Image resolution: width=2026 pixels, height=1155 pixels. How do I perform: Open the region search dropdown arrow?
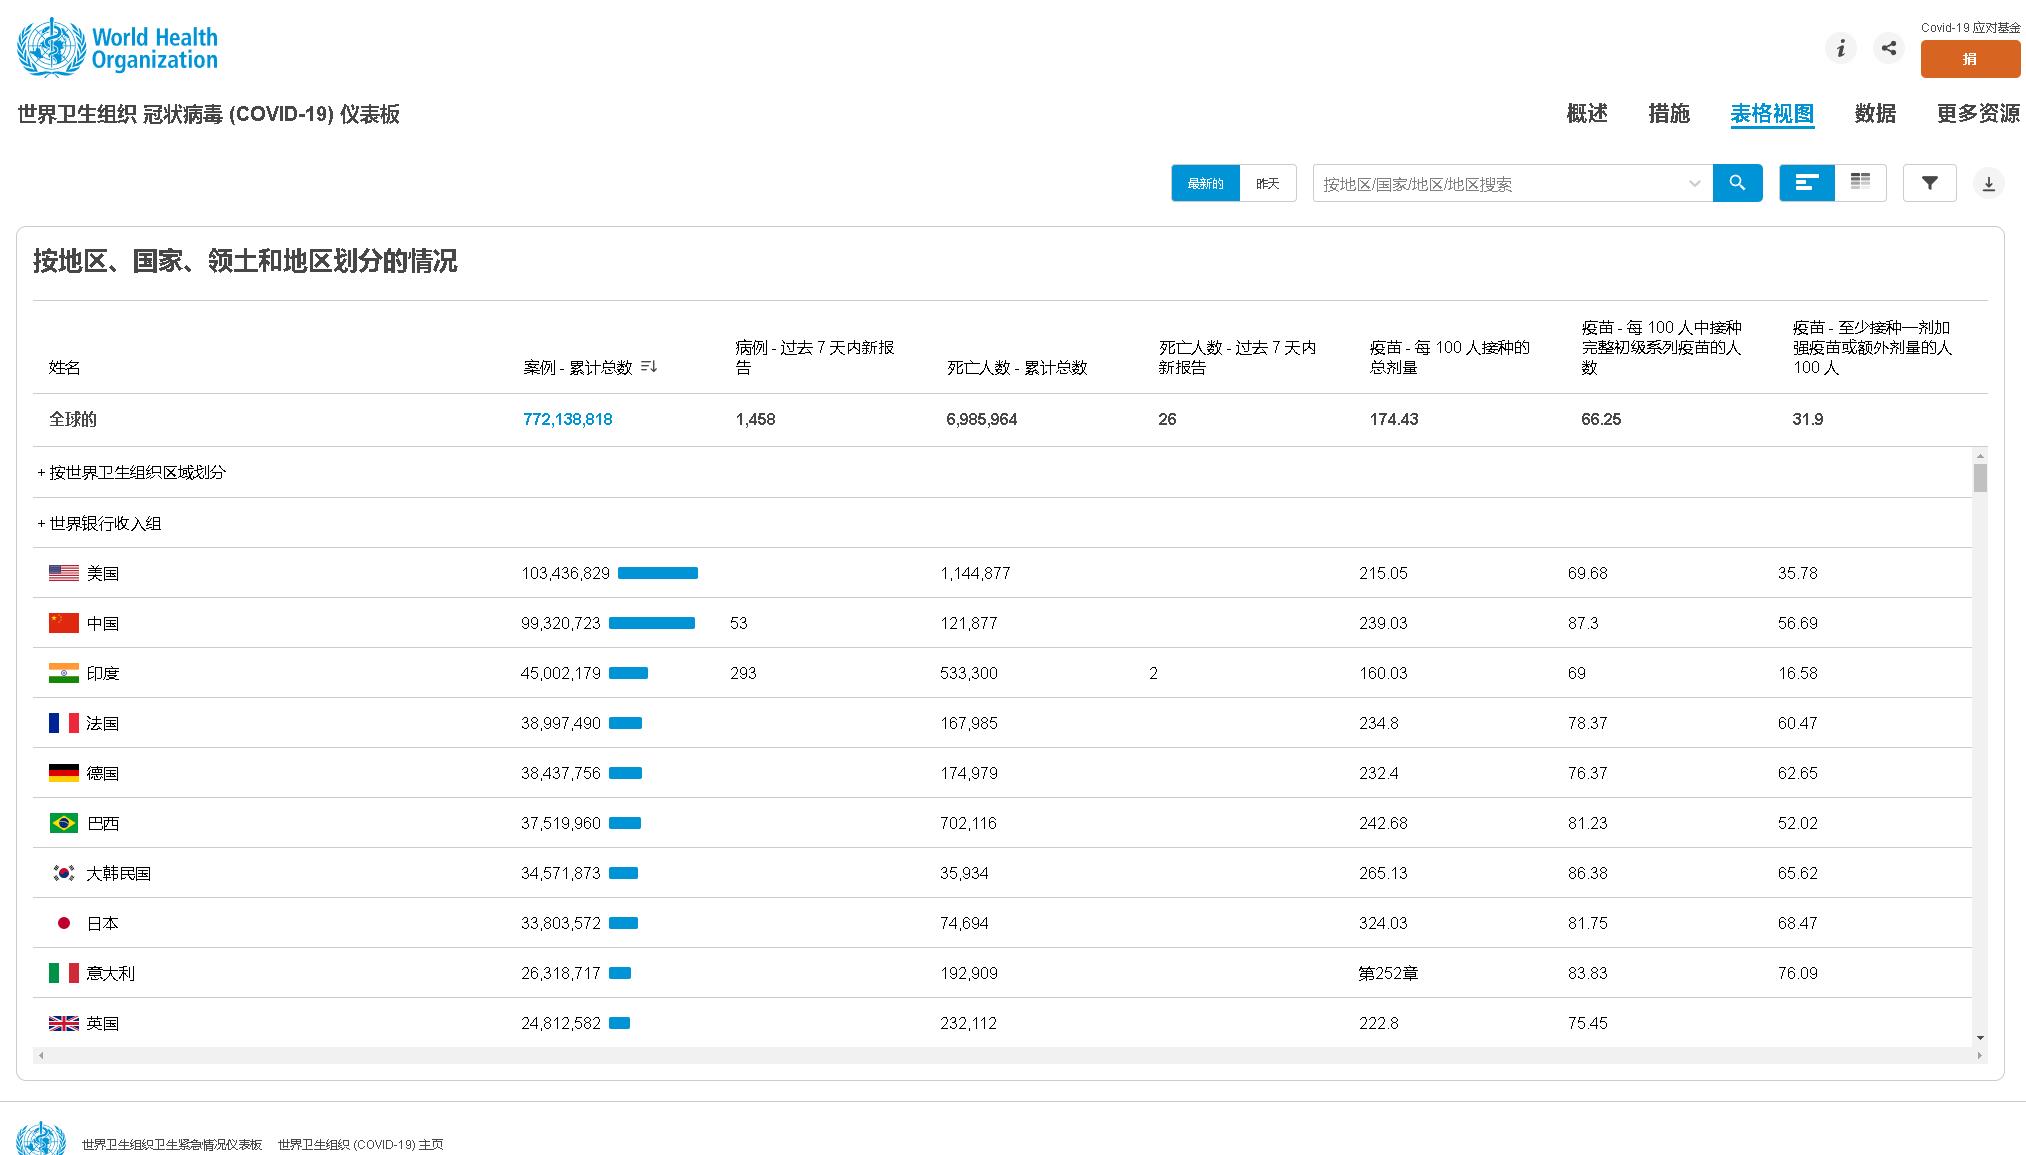coord(1694,184)
